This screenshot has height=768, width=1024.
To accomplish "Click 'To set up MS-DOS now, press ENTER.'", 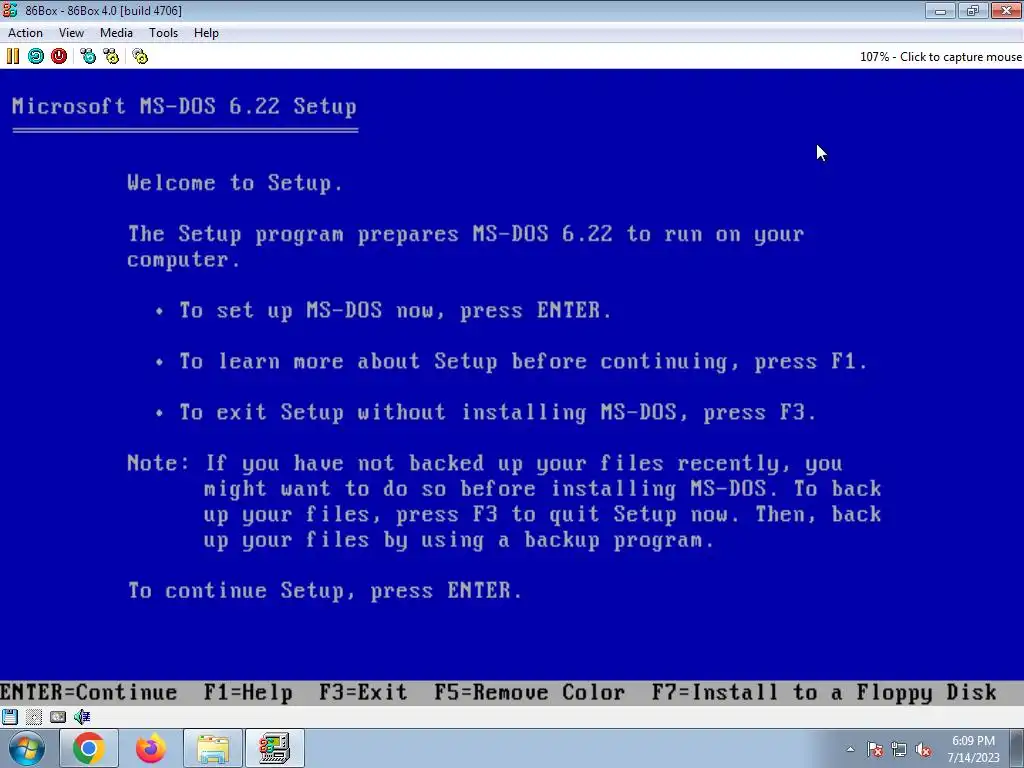I will (395, 310).
